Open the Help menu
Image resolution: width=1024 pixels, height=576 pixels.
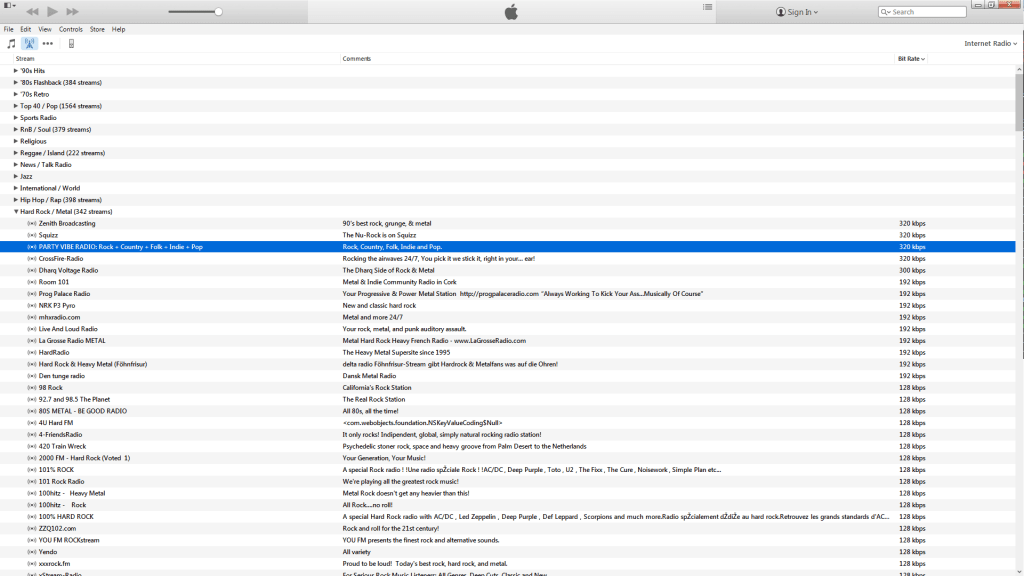[x=118, y=29]
